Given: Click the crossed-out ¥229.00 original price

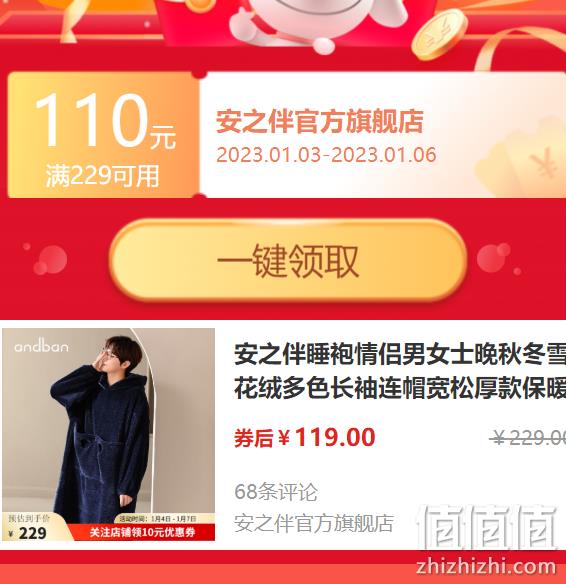Looking at the screenshot, I should [529, 438].
